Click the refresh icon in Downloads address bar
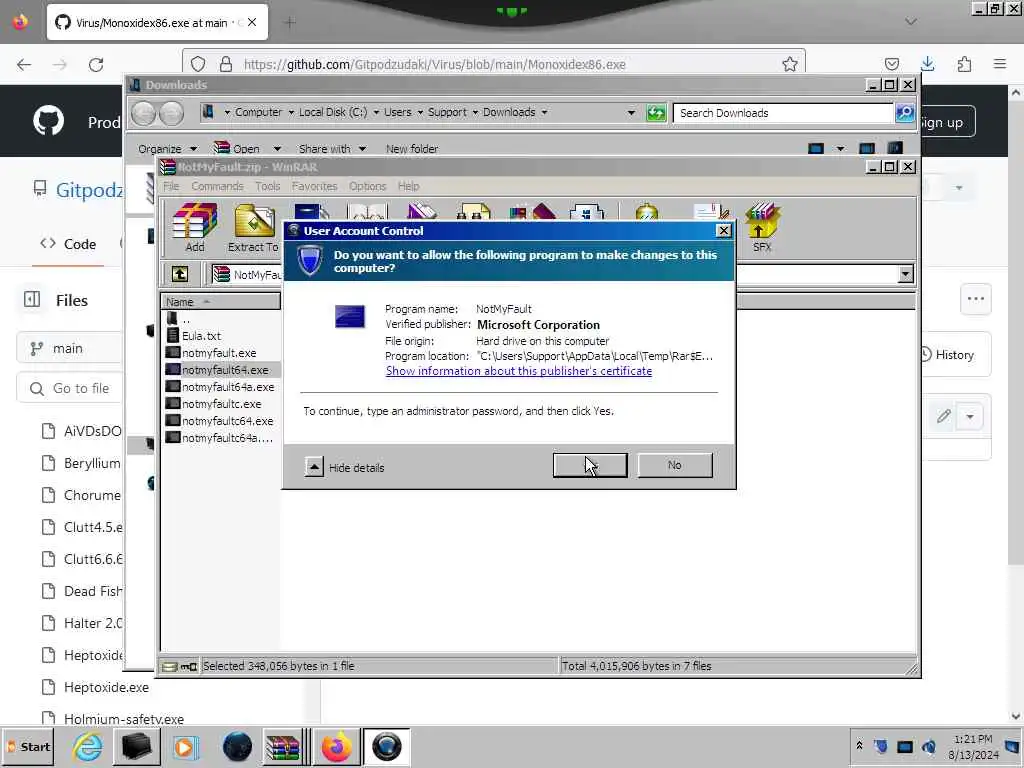The height and width of the screenshot is (768, 1024). point(656,113)
